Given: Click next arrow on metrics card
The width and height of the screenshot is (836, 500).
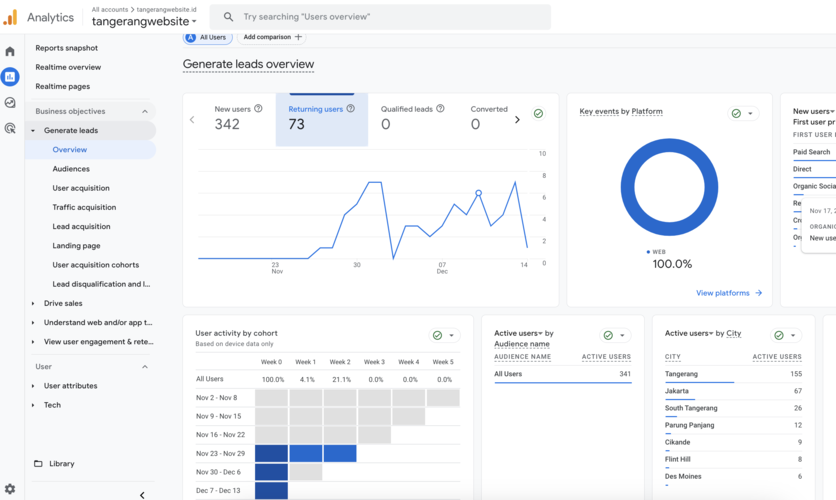Looking at the screenshot, I should (x=517, y=120).
